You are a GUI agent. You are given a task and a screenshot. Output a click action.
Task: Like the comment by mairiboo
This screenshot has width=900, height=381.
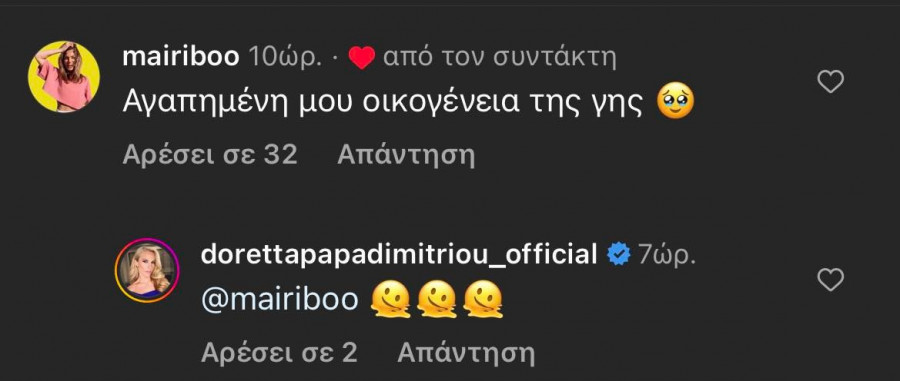[x=830, y=82]
